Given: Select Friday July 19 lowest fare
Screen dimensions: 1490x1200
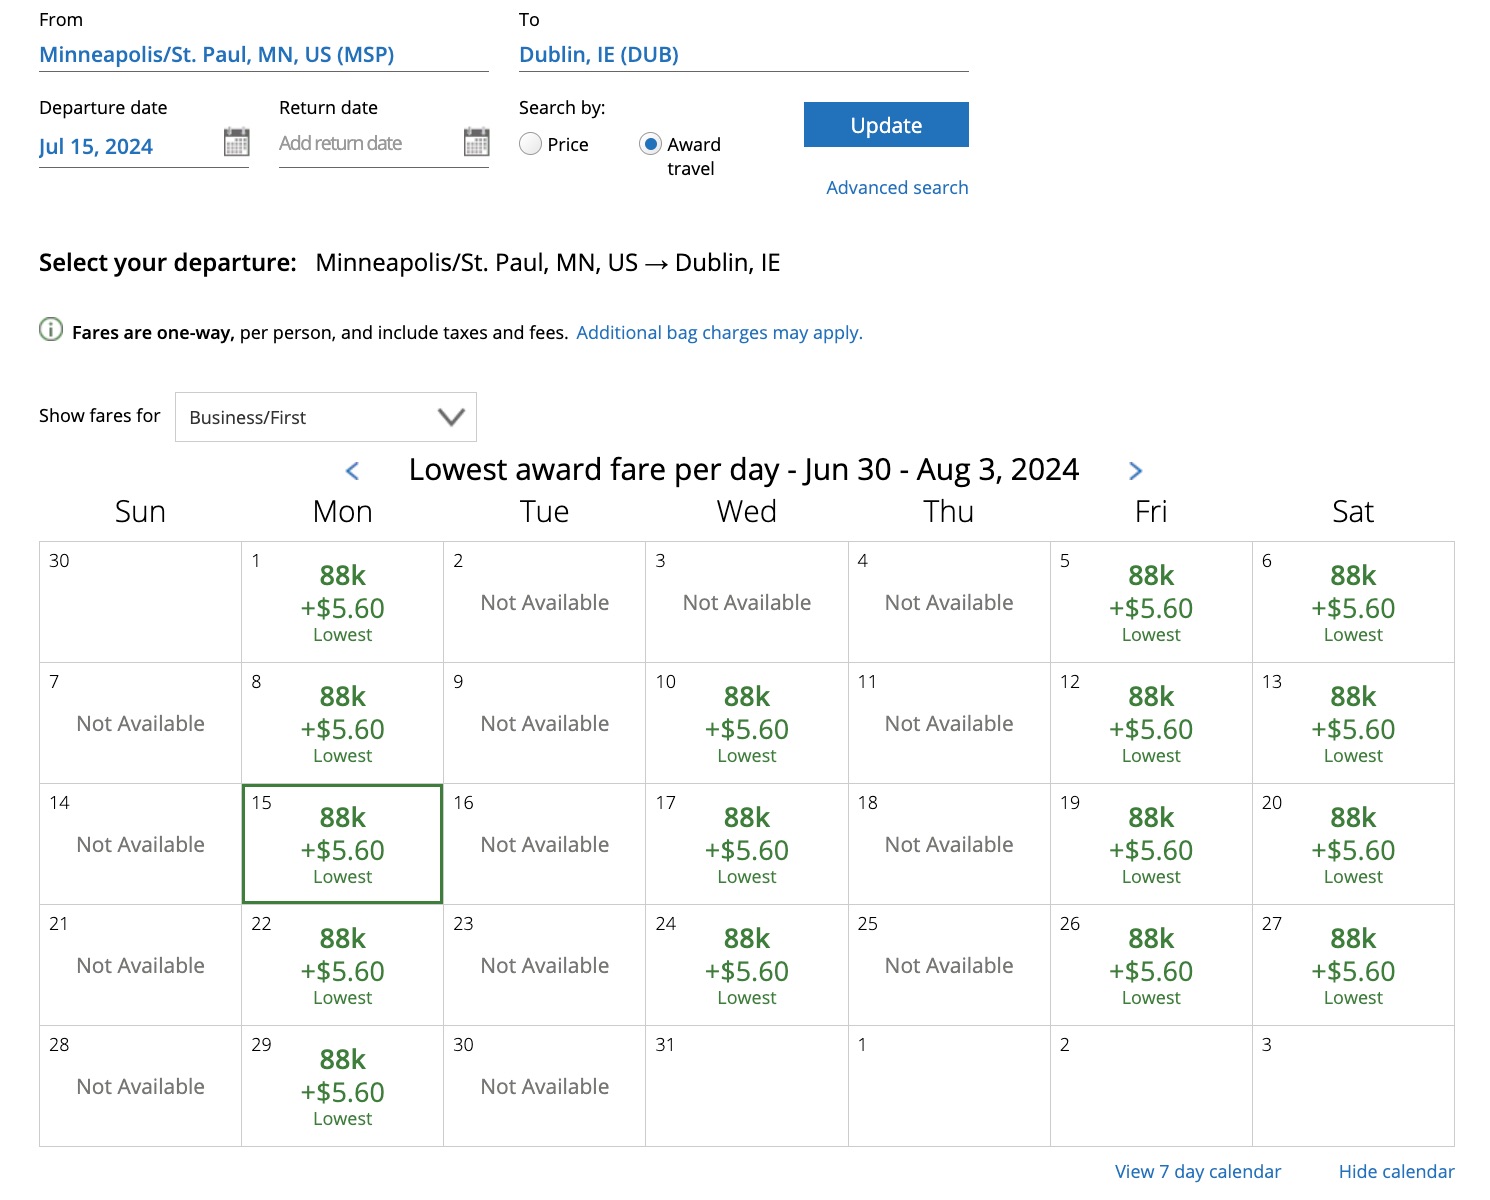Looking at the screenshot, I should pyautogui.click(x=1150, y=843).
